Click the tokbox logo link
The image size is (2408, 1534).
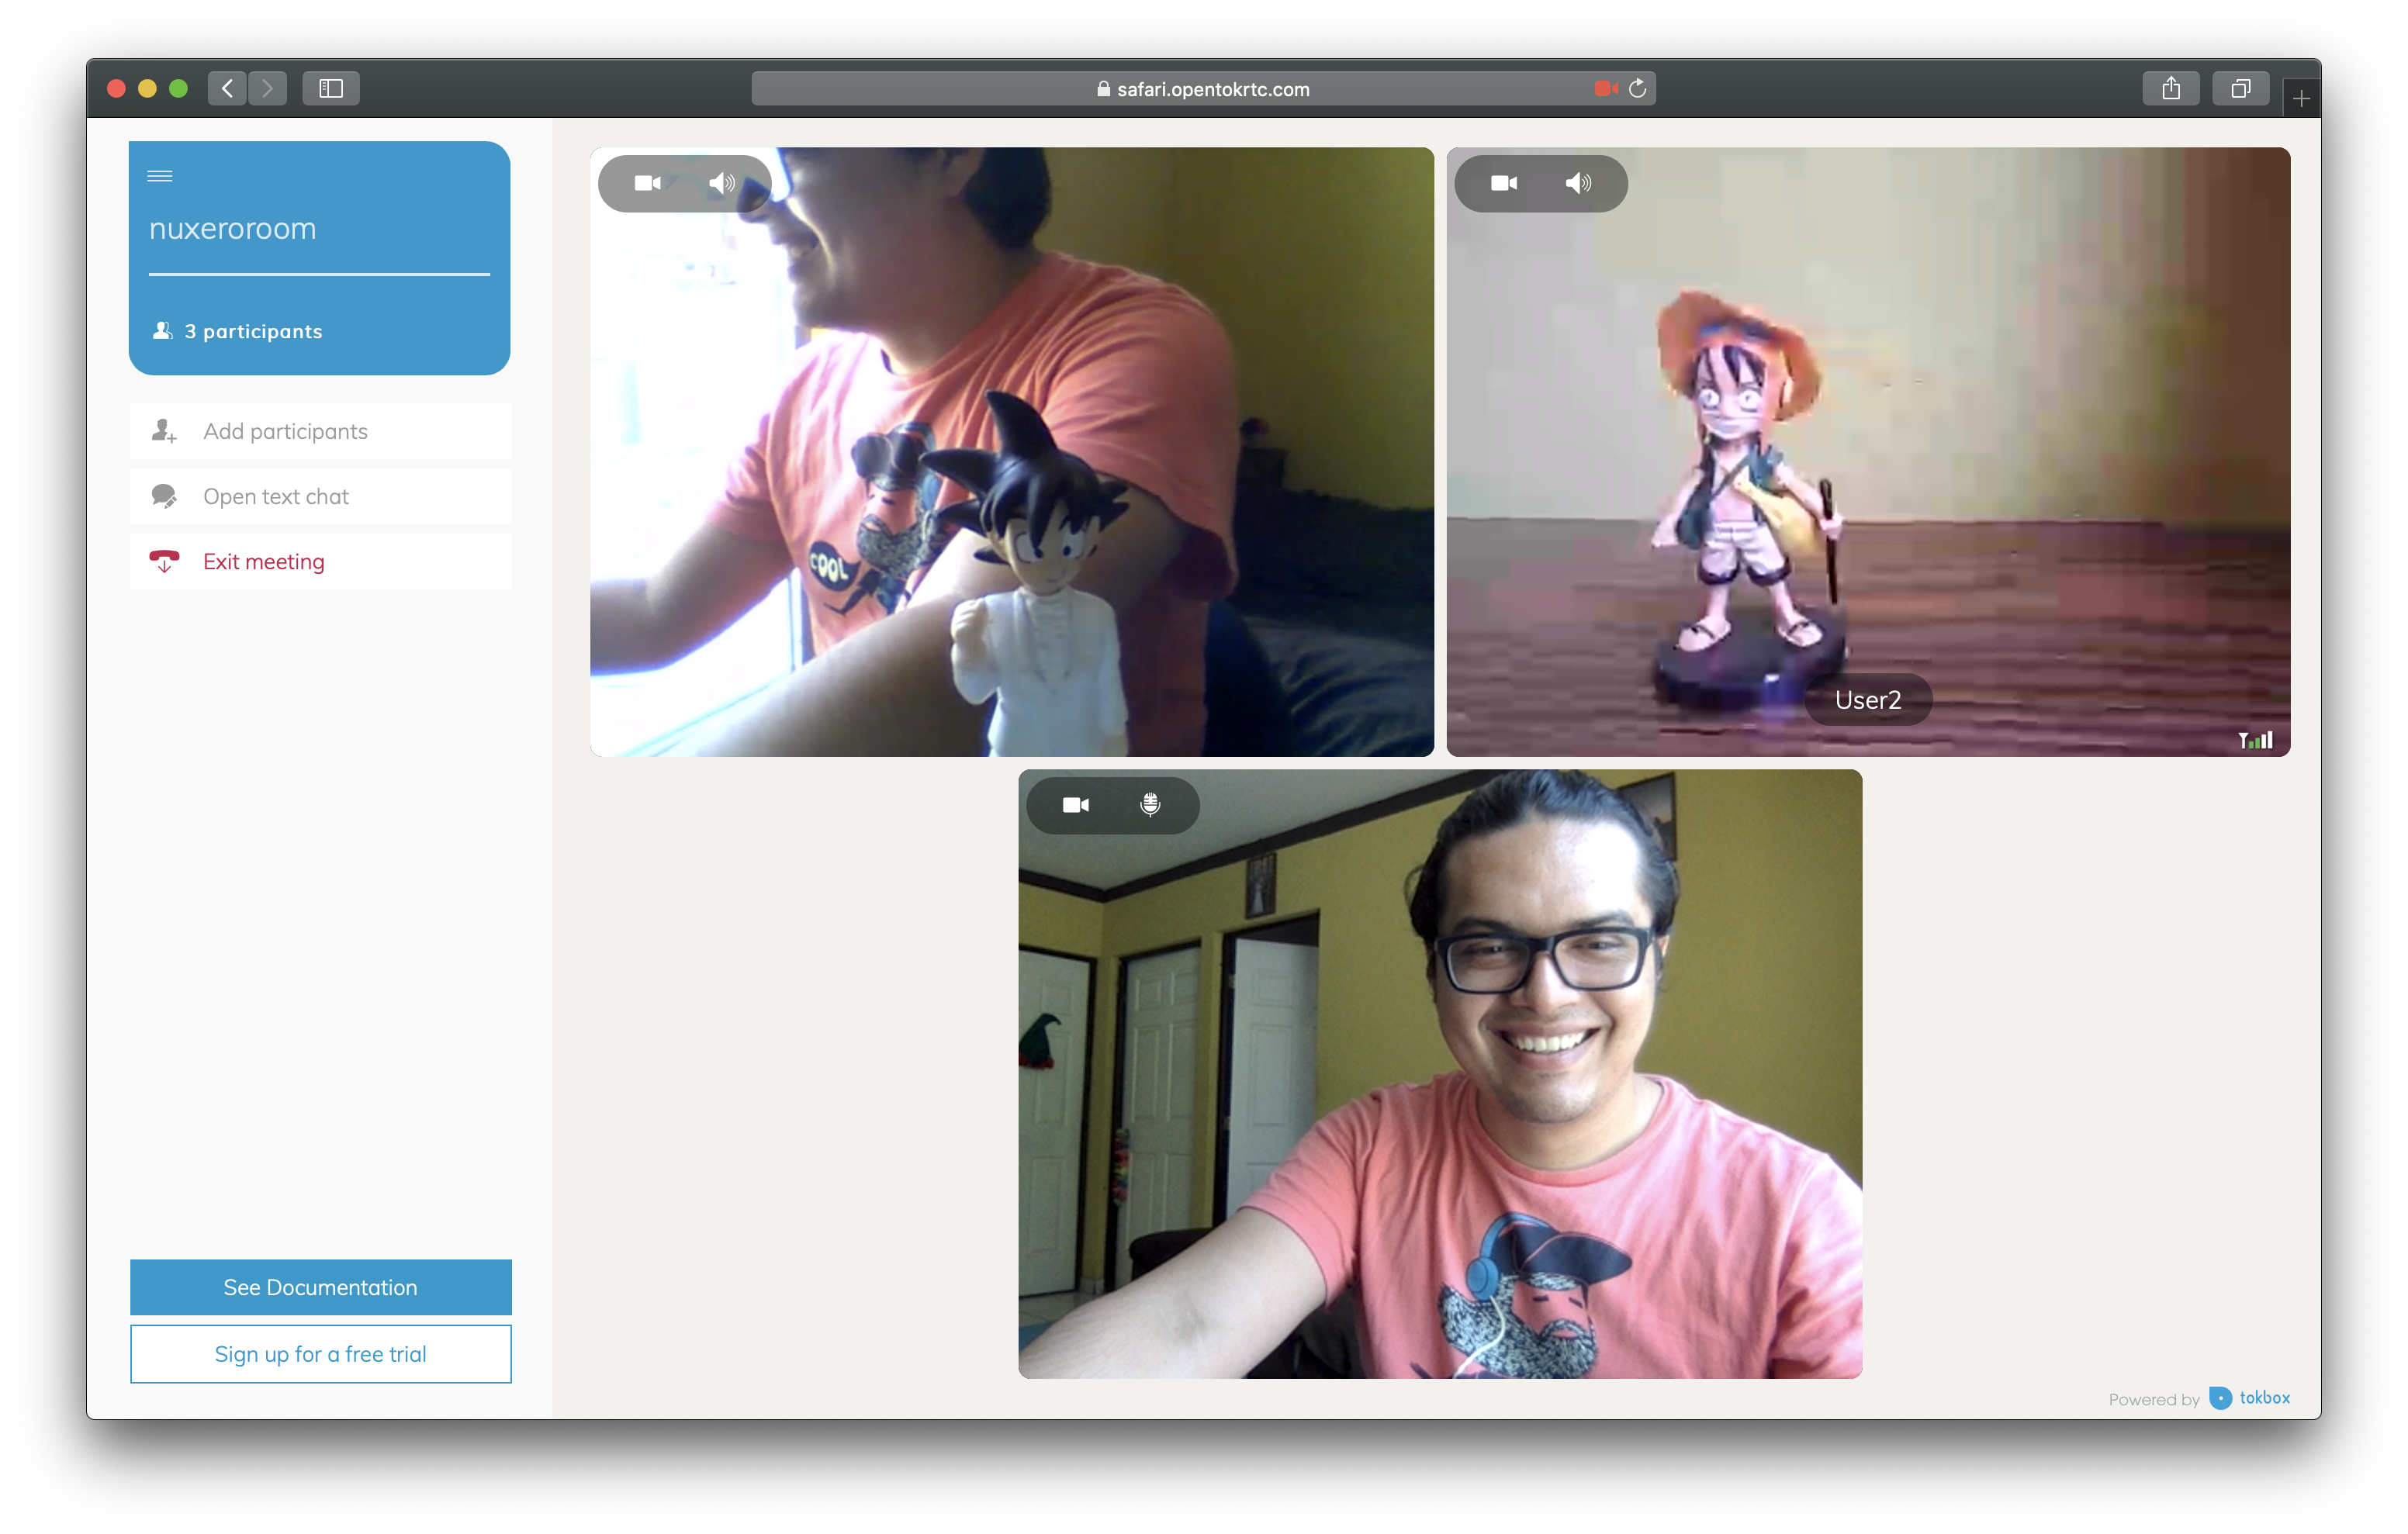(x=2250, y=1397)
